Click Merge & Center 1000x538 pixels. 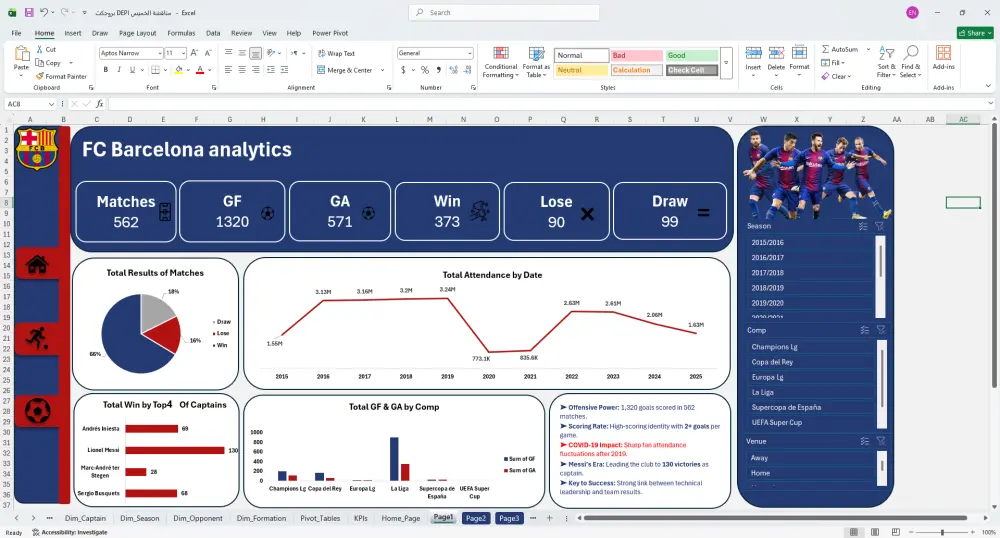pyautogui.click(x=345, y=70)
